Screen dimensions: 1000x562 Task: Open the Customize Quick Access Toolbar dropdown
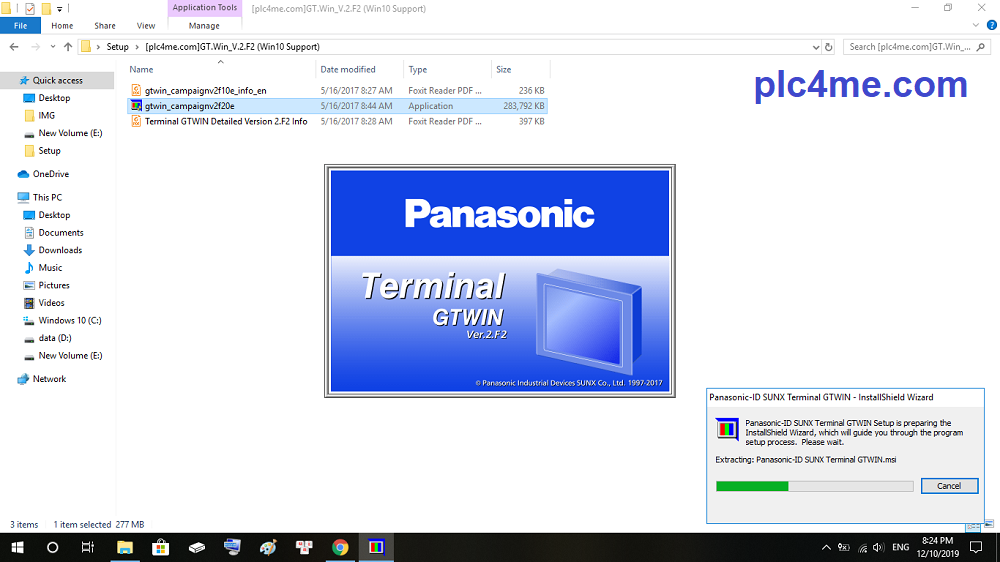(59, 9)
